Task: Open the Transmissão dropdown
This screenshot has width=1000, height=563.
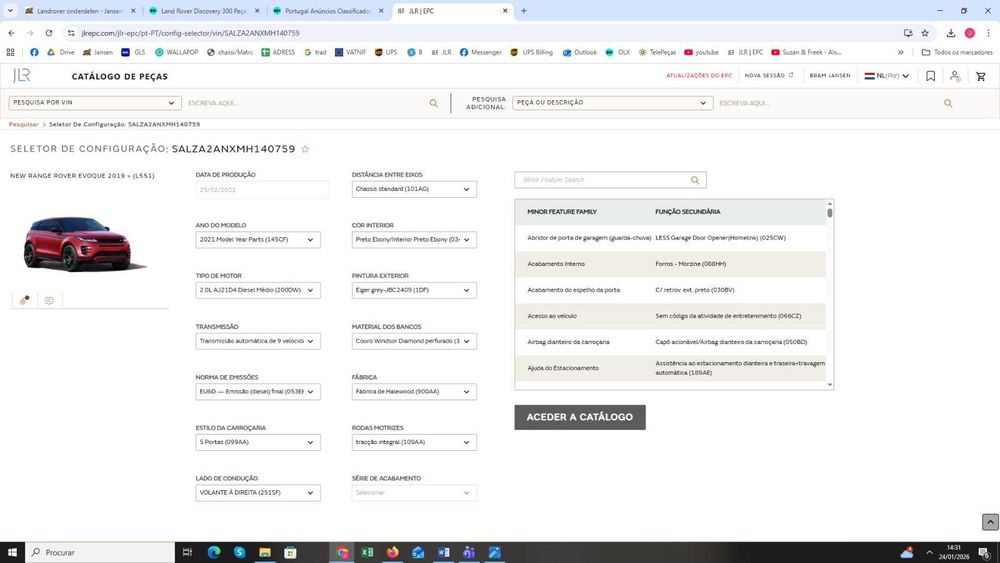Action: tap(258, 341)
